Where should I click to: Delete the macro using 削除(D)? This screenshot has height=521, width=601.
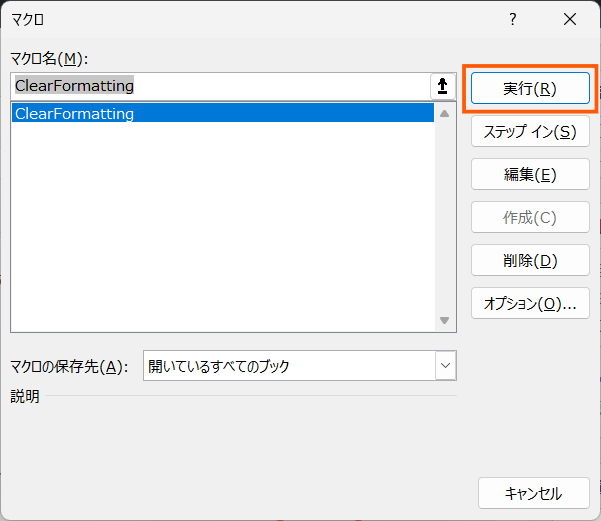tap(529, 261)
